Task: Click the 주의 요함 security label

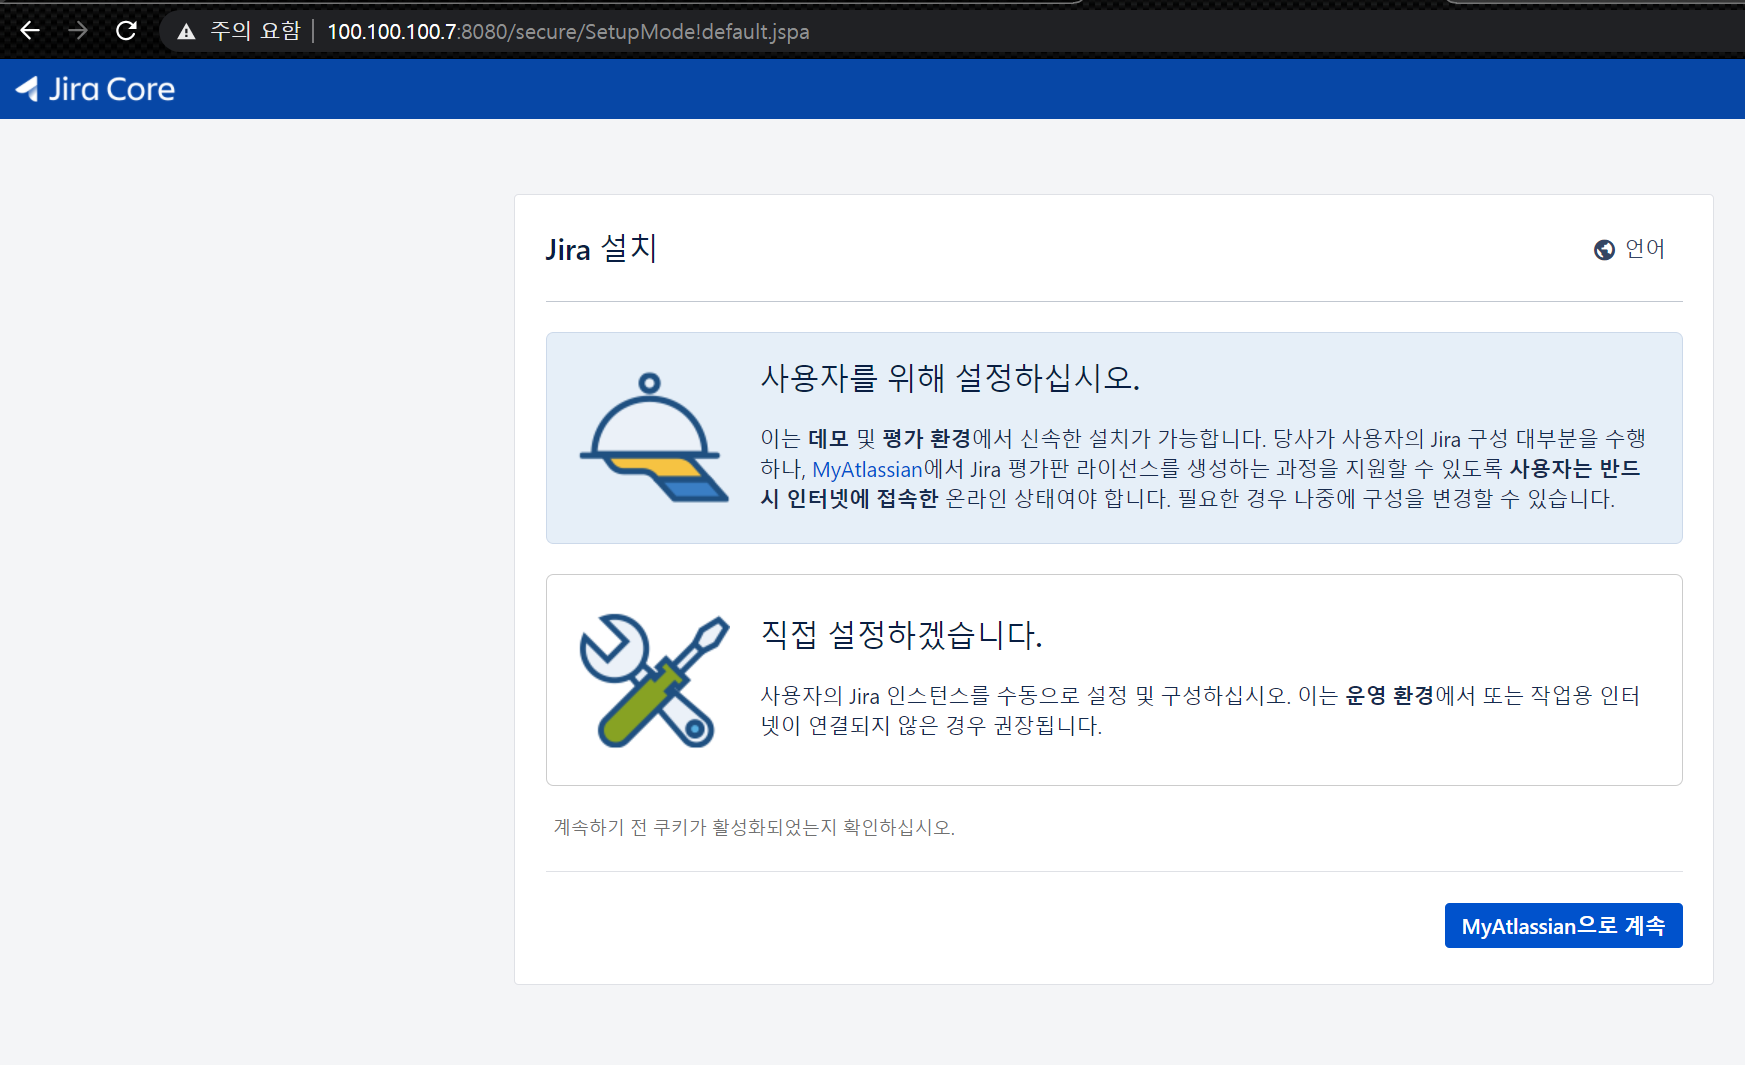Action: click(x=255, y=31)
